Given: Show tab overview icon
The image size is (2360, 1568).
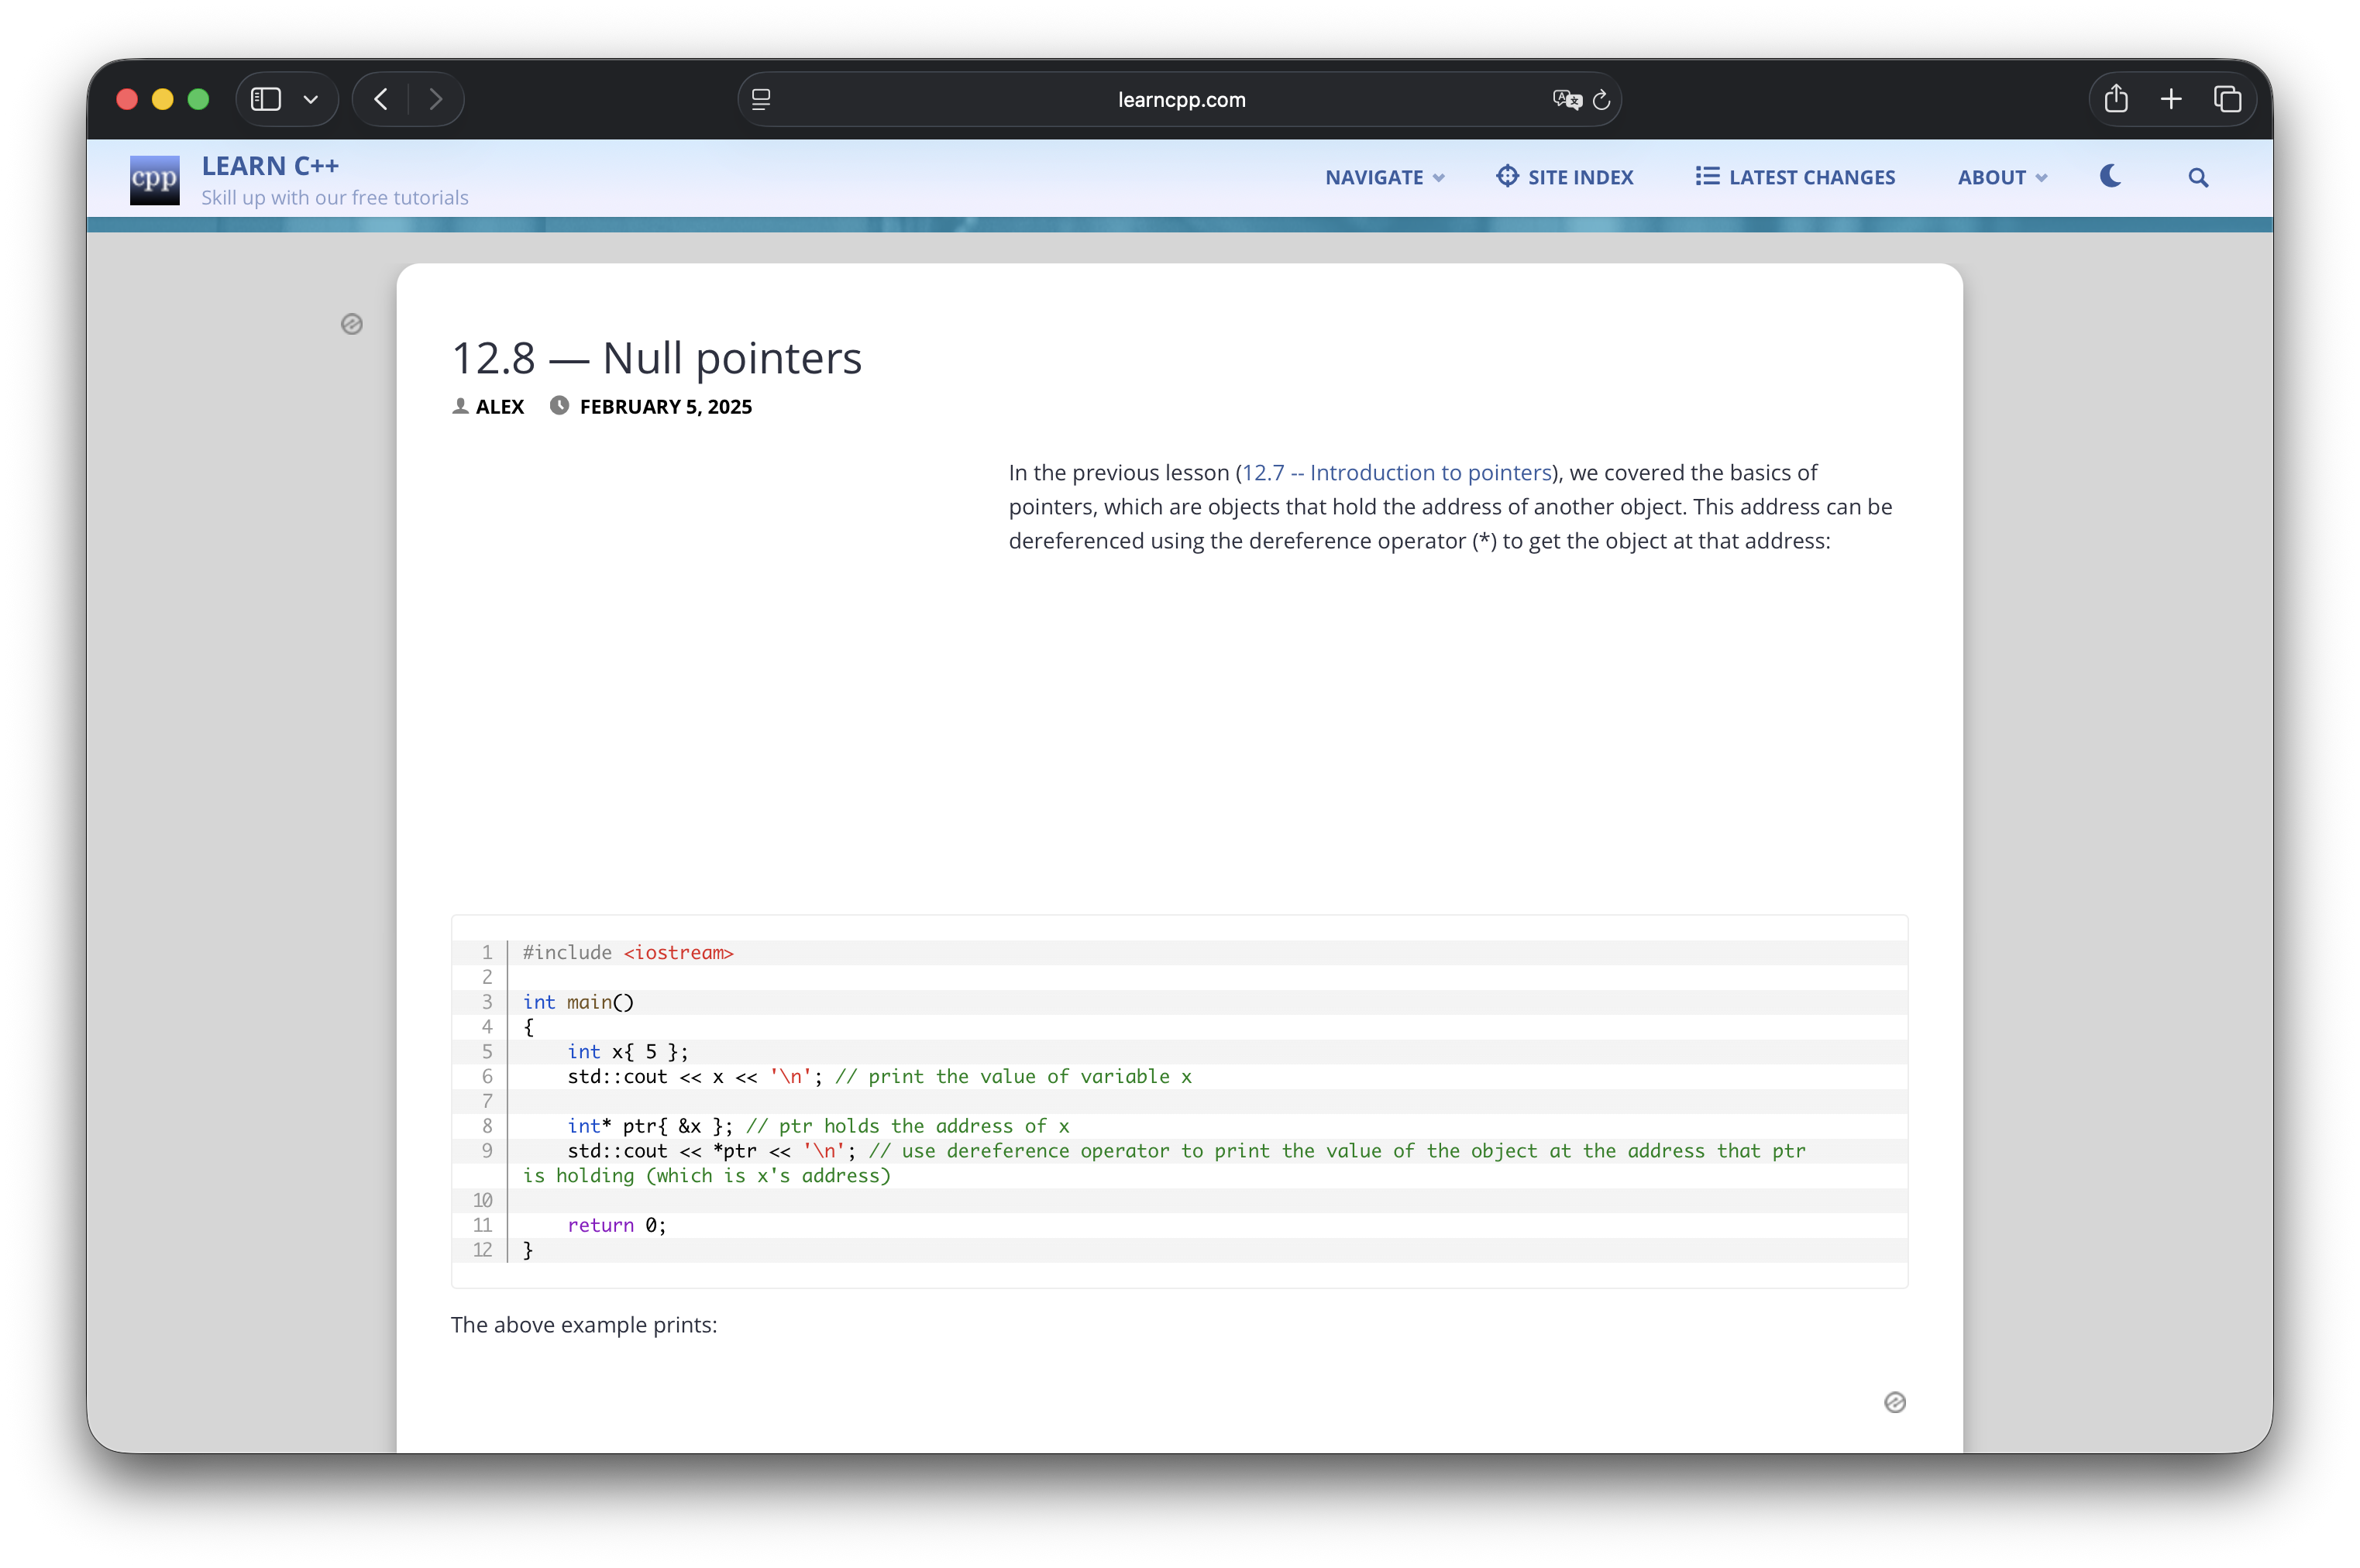Looking at the screenshot, I should click(2227, 99).
